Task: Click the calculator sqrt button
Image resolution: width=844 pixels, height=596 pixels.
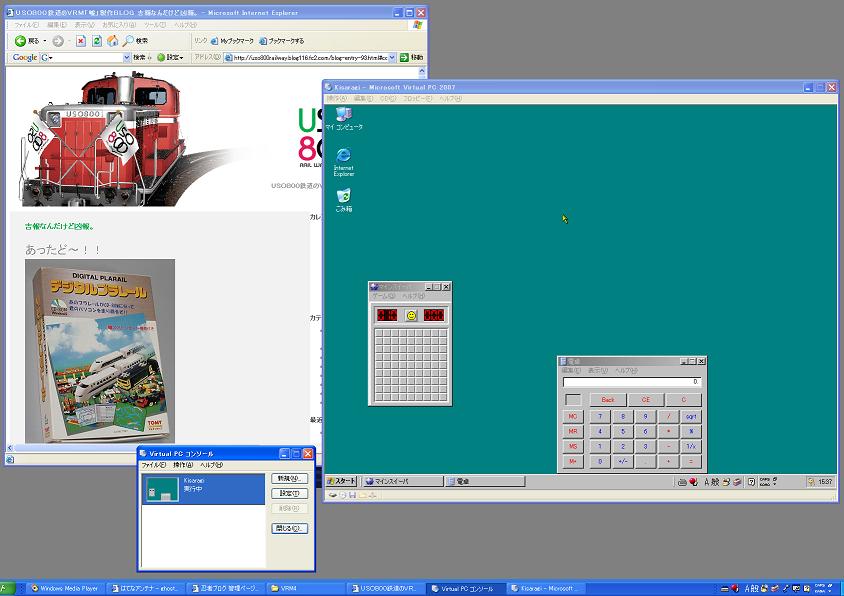Action: click(x=691, y=417)
